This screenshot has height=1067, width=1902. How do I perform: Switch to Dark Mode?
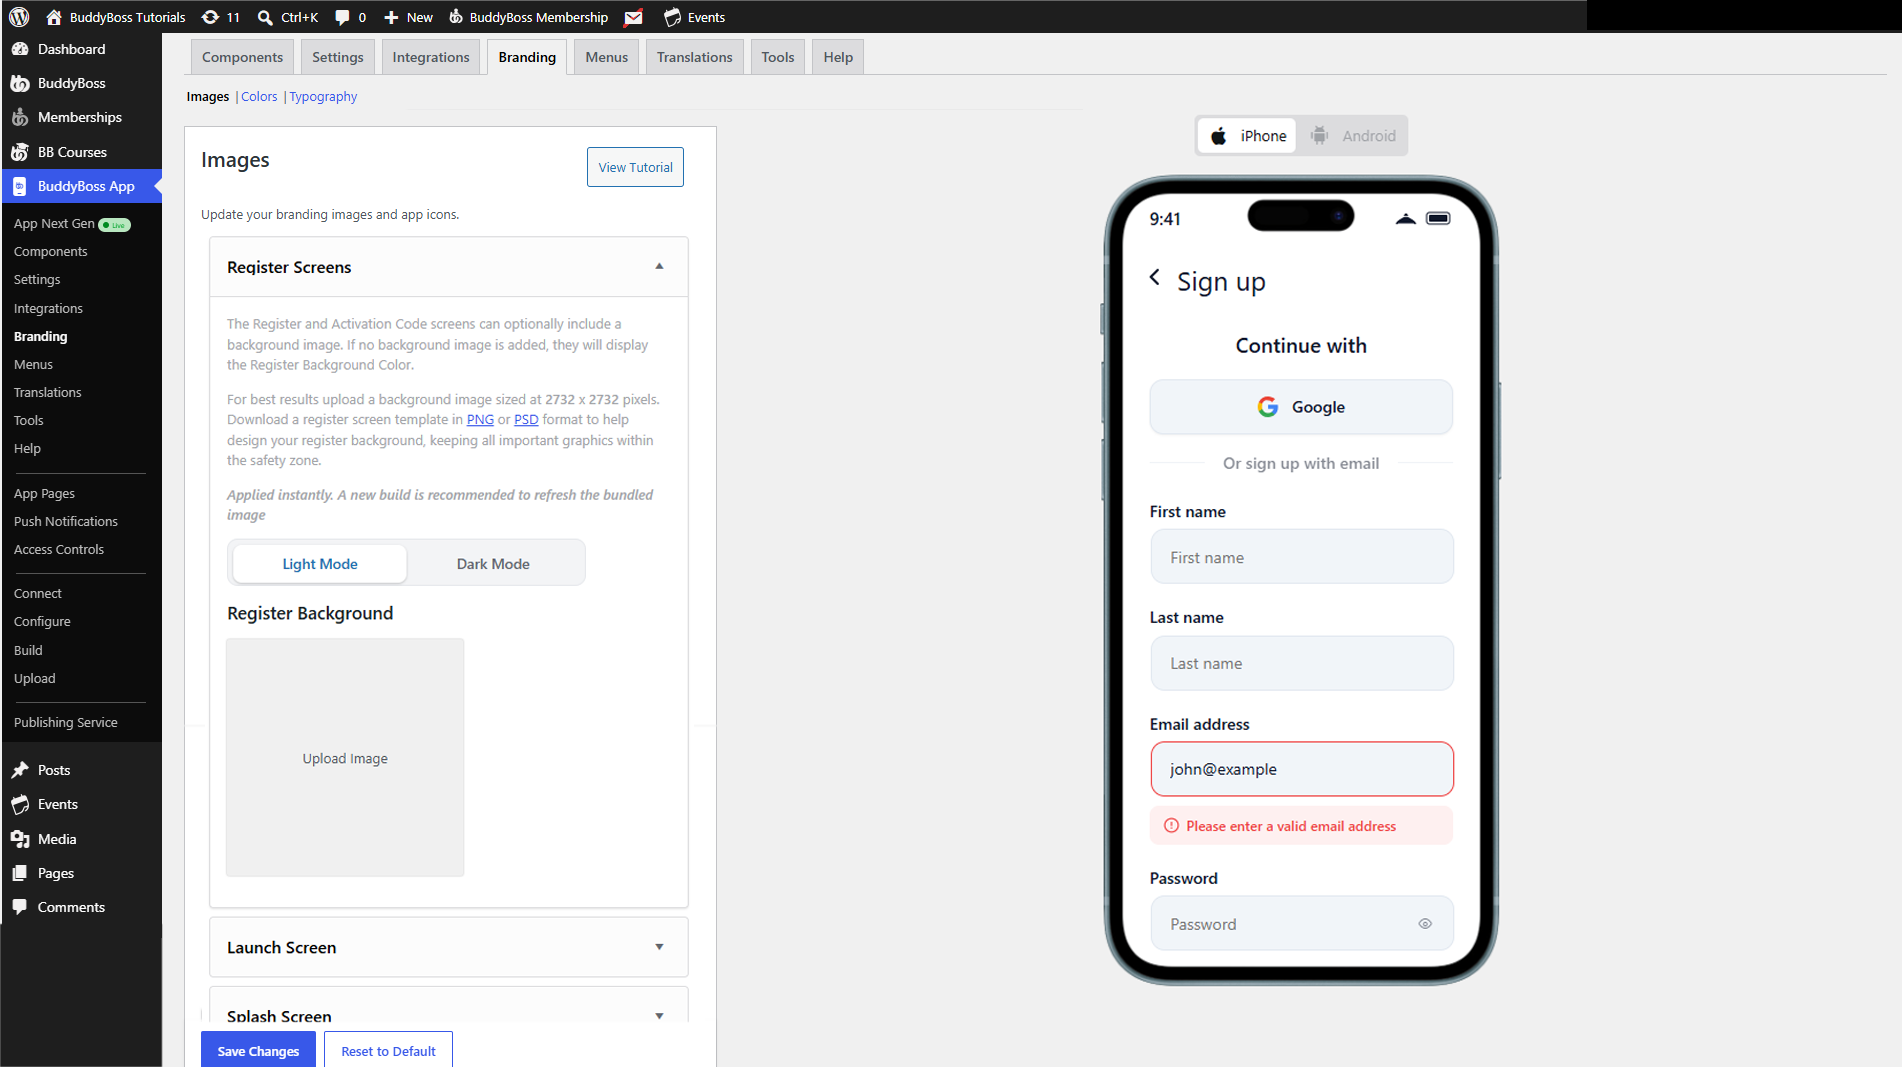pyautogui.click(x=493, y=563)
